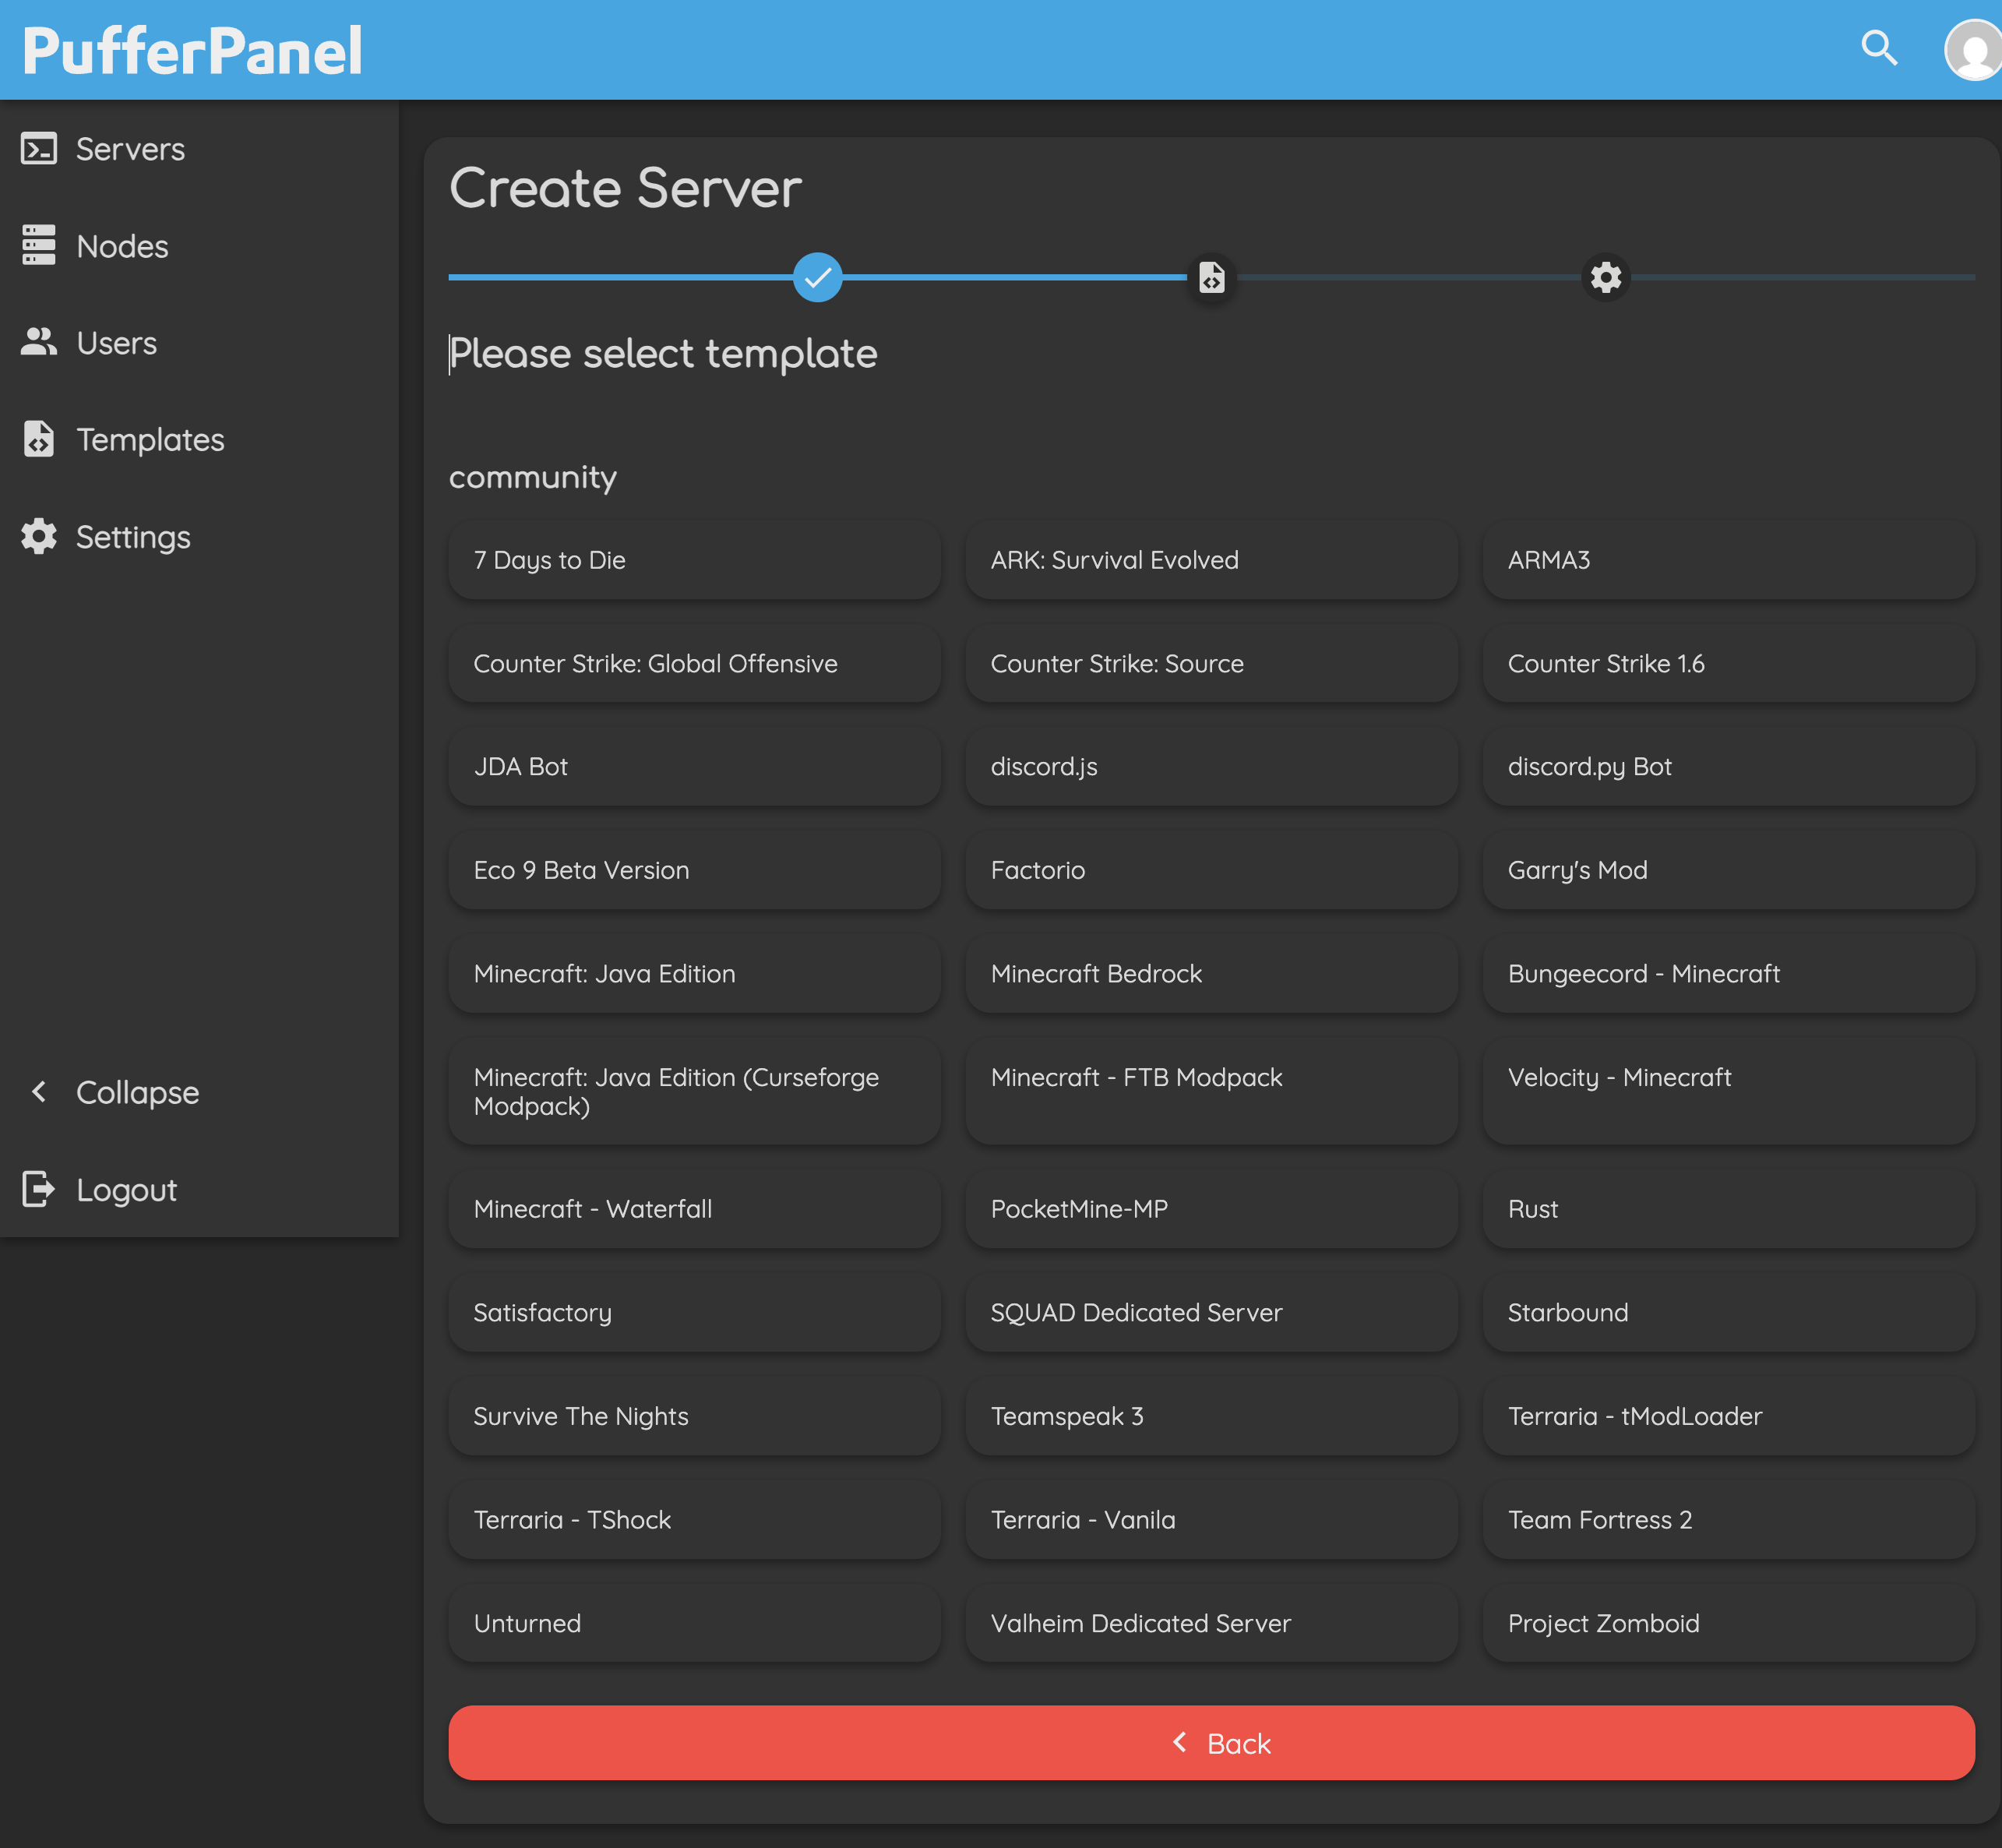Select the Terraria - TShock template
Viewport: 2002px width, 1848px height.
pyautogui.click(x=694, y=1520)
